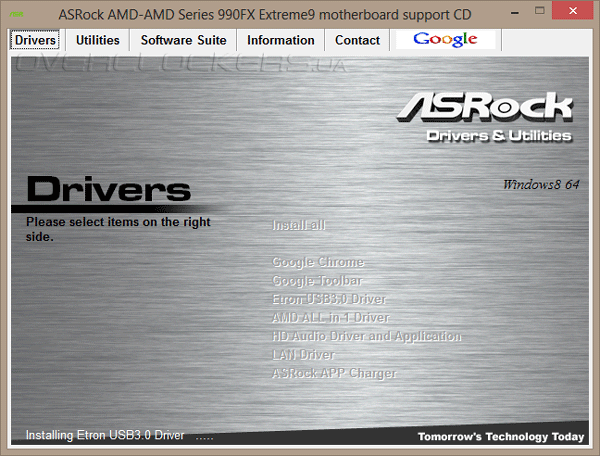Viewport: 600px width, 456px height.
Task: Select Google Chrome installer
Action: (x=318, y=262)
